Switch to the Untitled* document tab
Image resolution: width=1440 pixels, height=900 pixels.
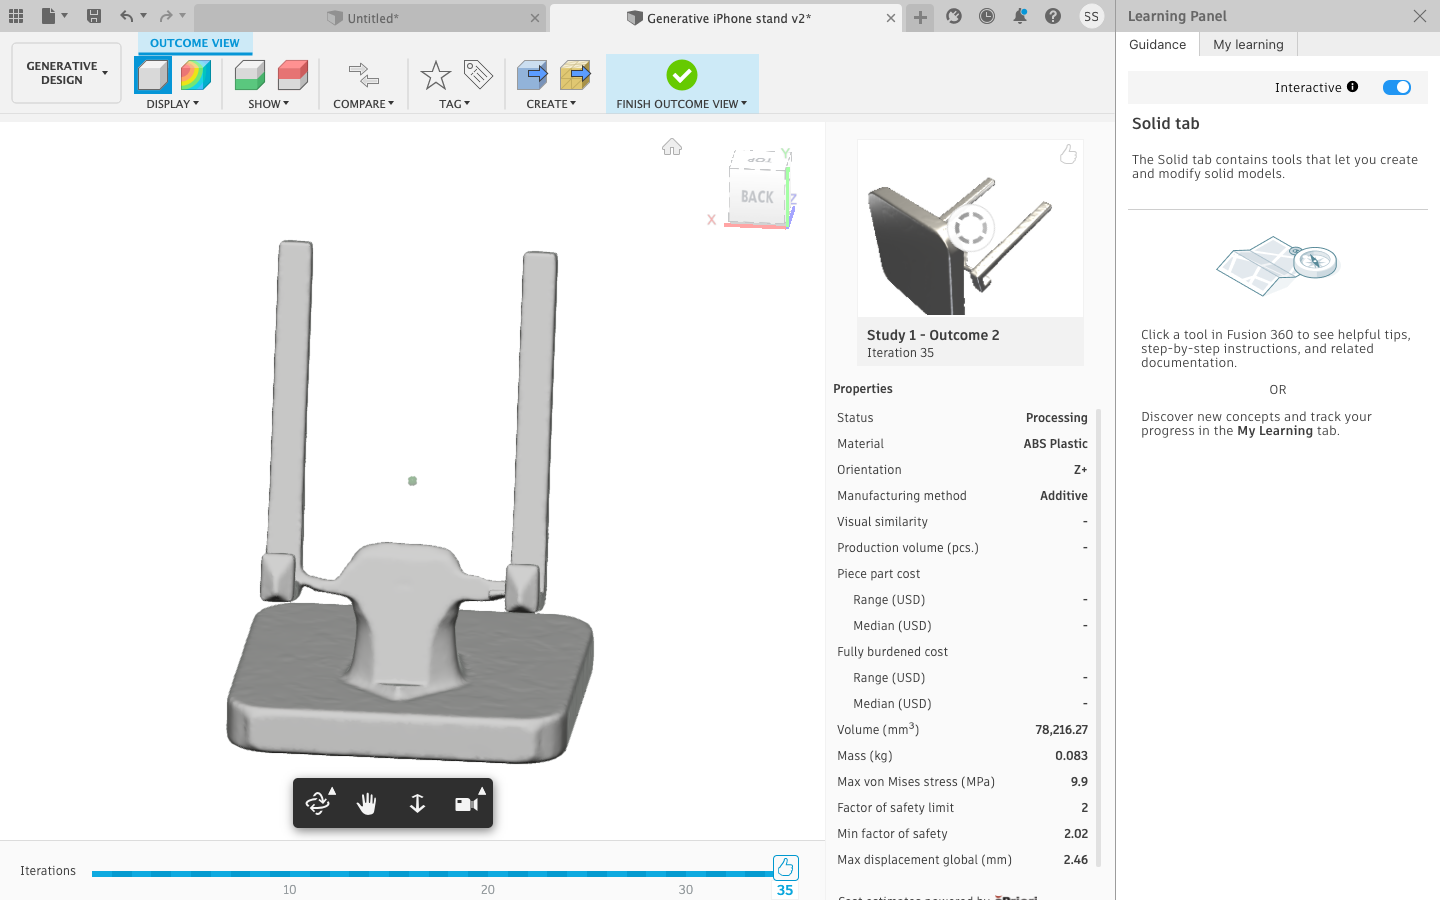371,18
